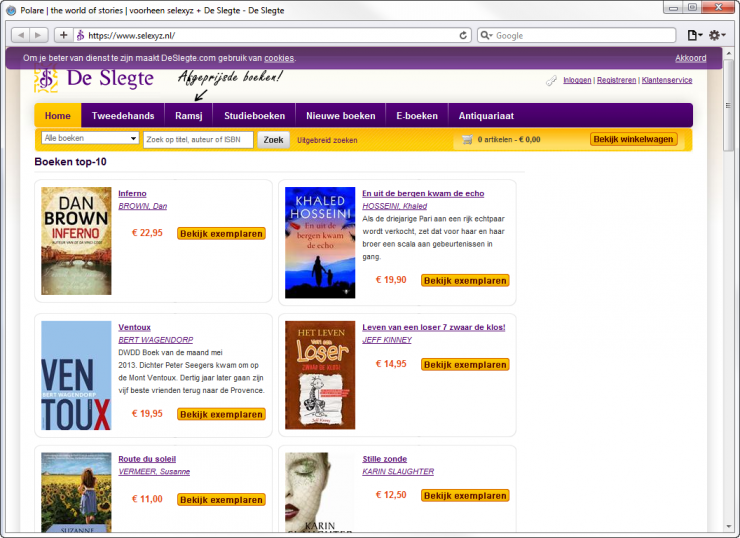Click the Boeken top-10 heading
The width and height of the screenshot is (740, 538).
(x=70, y=162)
